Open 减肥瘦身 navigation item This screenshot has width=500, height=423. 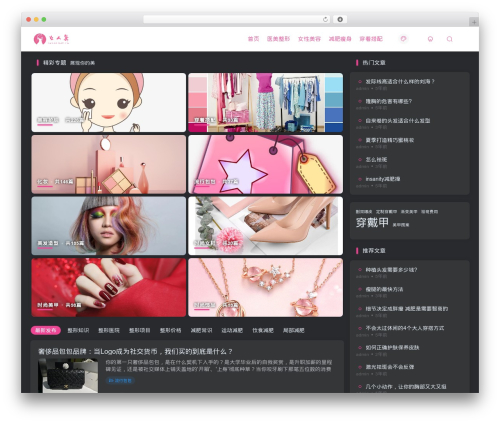coord(340,39)
